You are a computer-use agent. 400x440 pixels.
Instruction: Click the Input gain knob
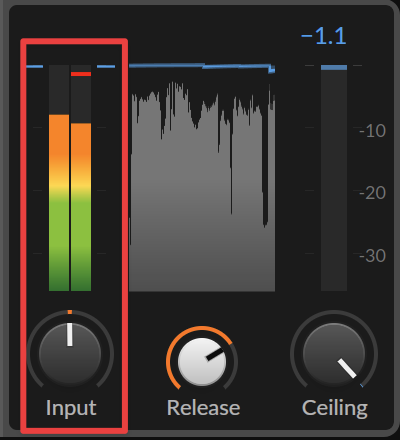[70, 353]
